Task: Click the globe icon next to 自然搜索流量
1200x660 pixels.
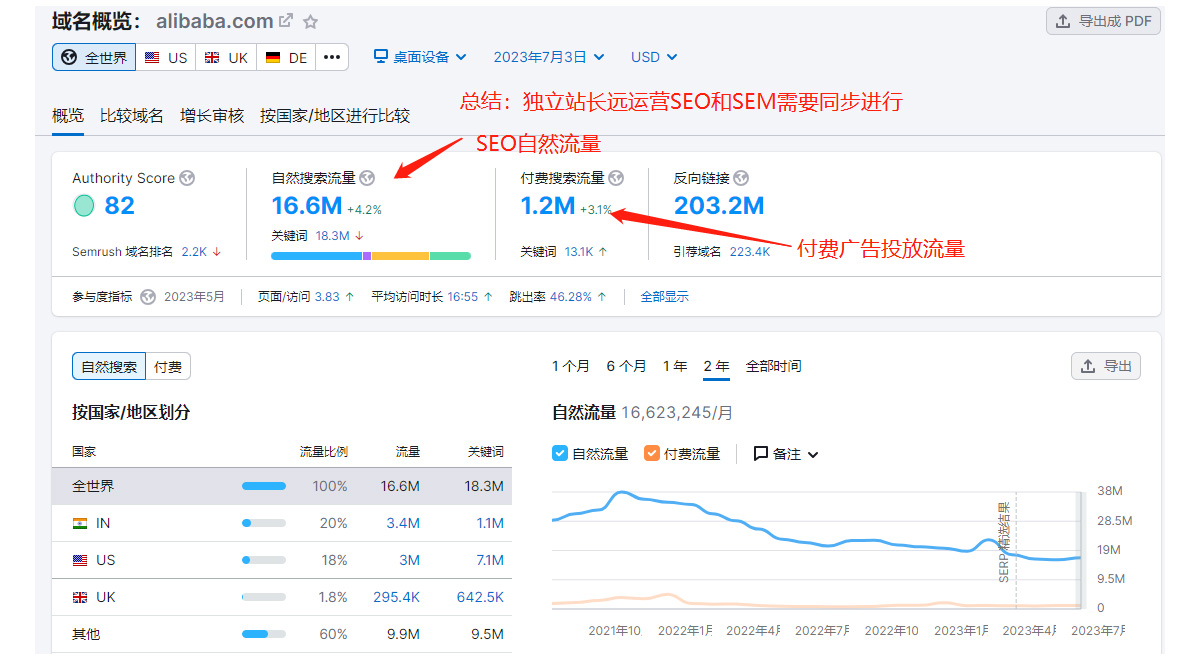Action: pyautogui.click(x=367, y=178)
